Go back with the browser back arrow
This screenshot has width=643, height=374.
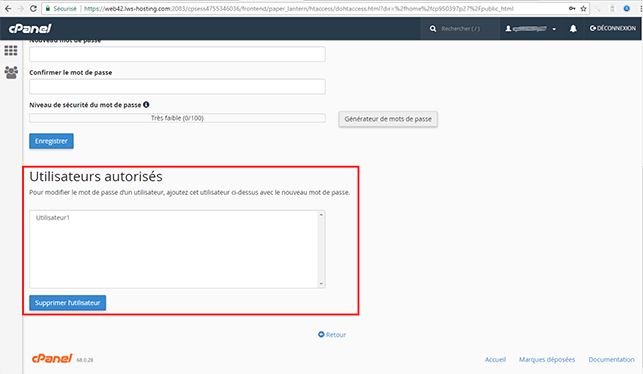[8, 9]
